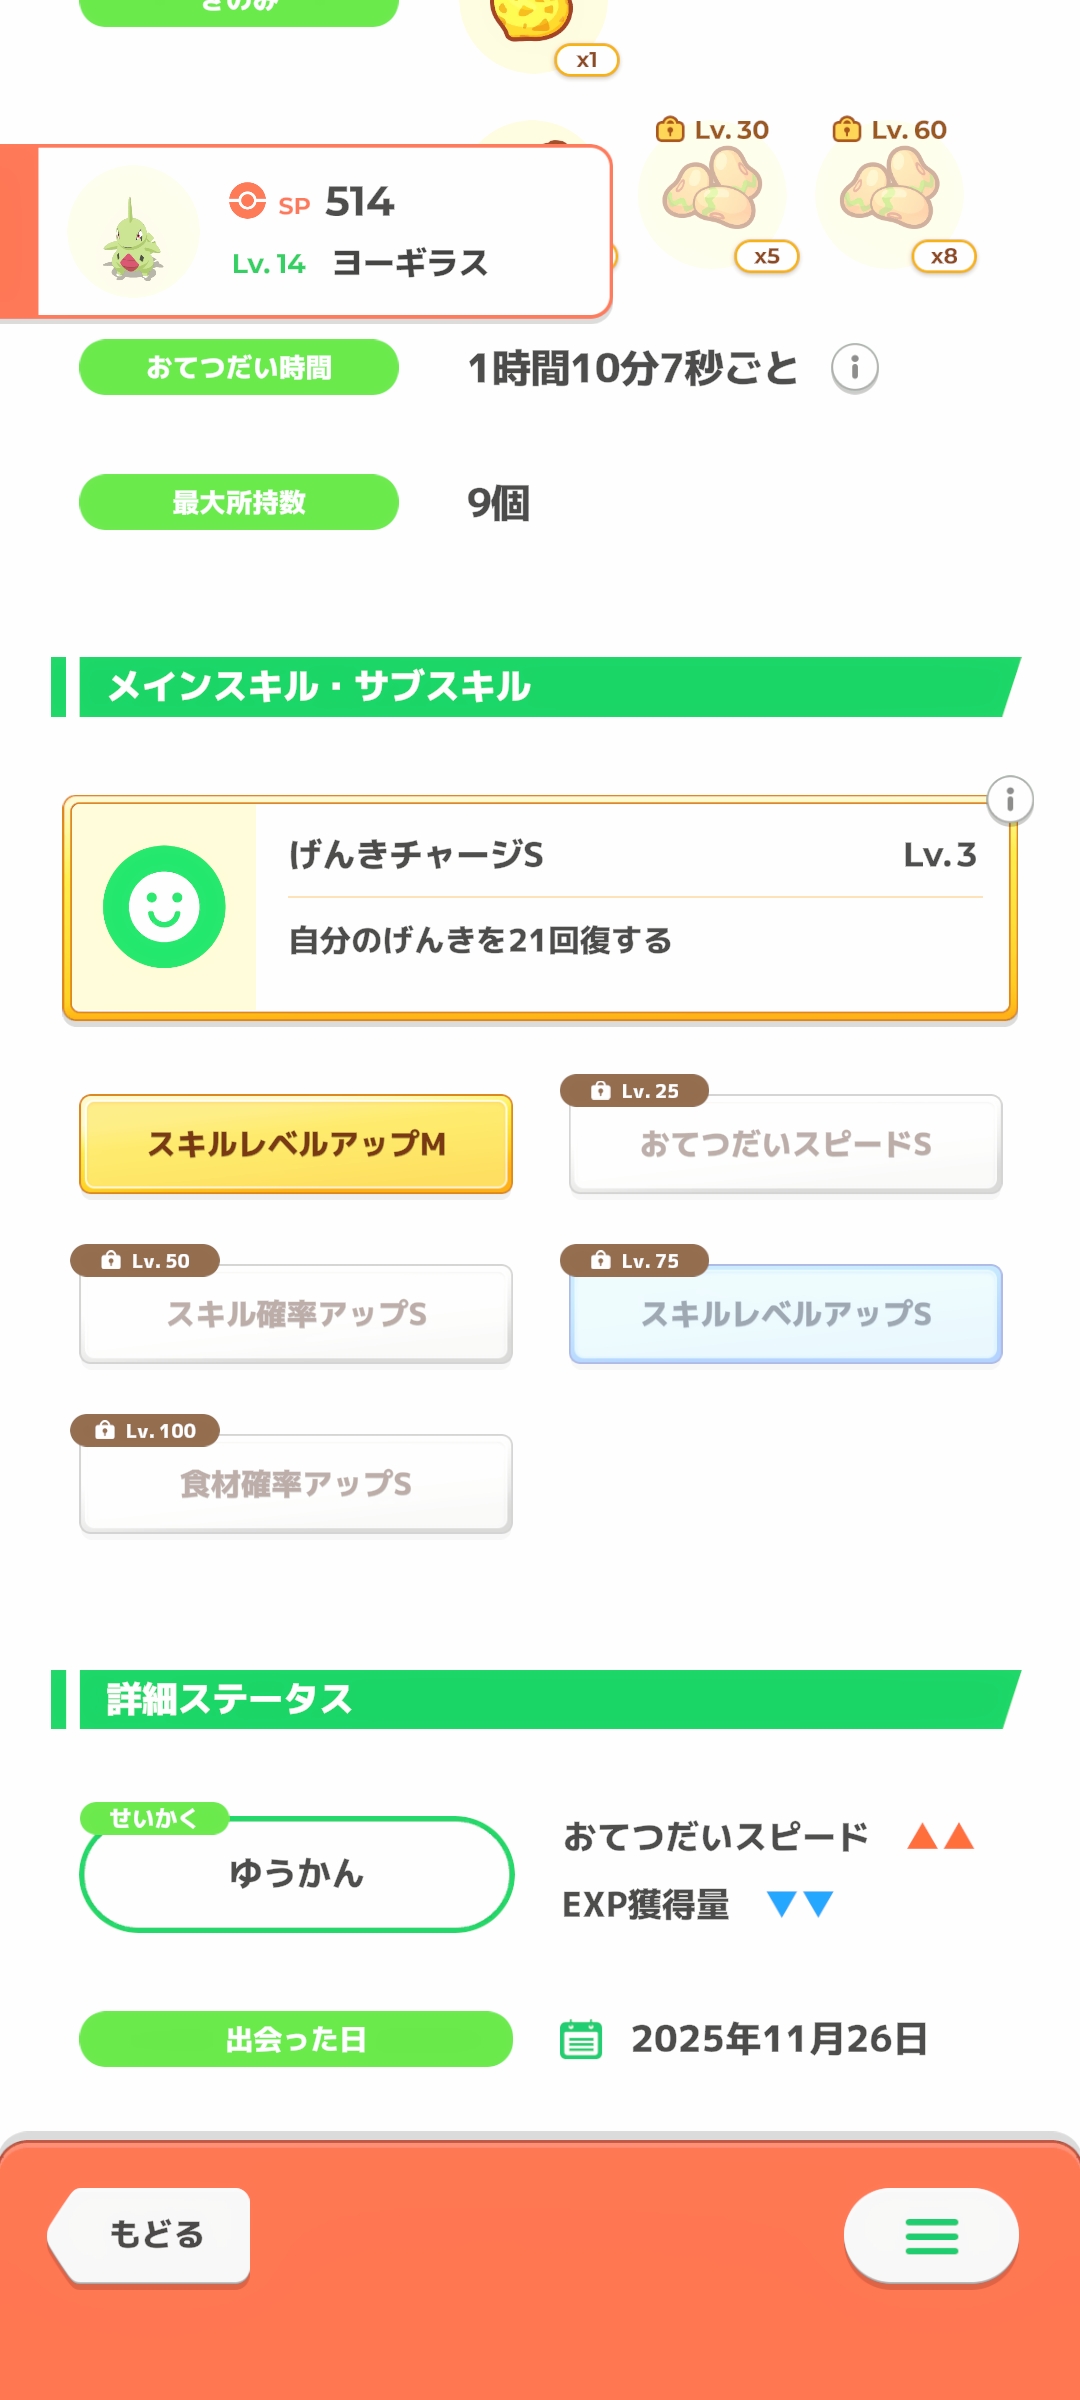The image size is (1080, 2400).
Task: Tap the green smiley げんきチャージS icon
Action: click(x=164, y=907)
